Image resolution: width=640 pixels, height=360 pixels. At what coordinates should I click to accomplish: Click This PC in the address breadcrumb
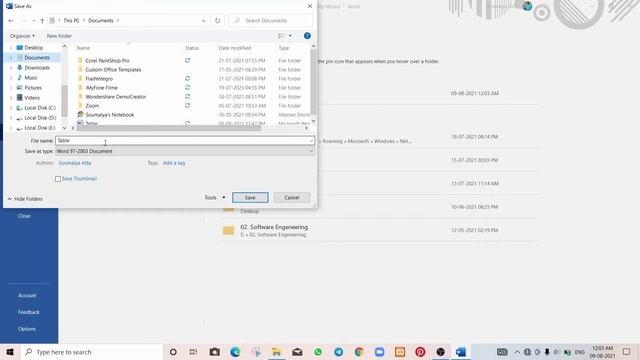click(x=71, y=20)
